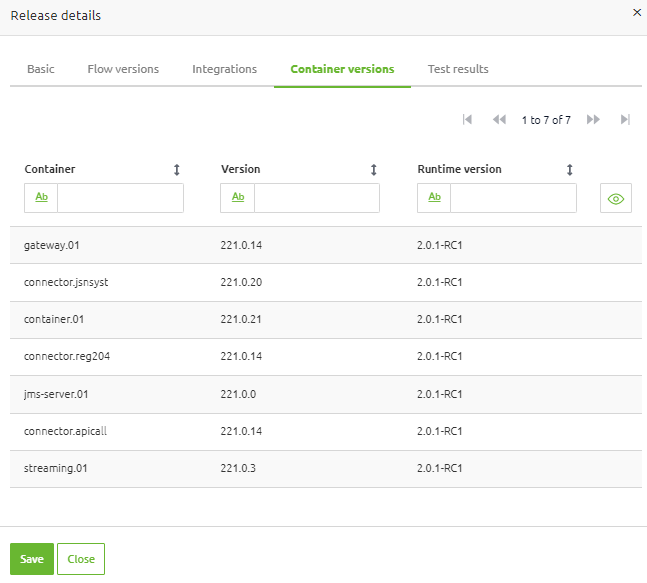Select the Container versions tab

click(342, 69)
